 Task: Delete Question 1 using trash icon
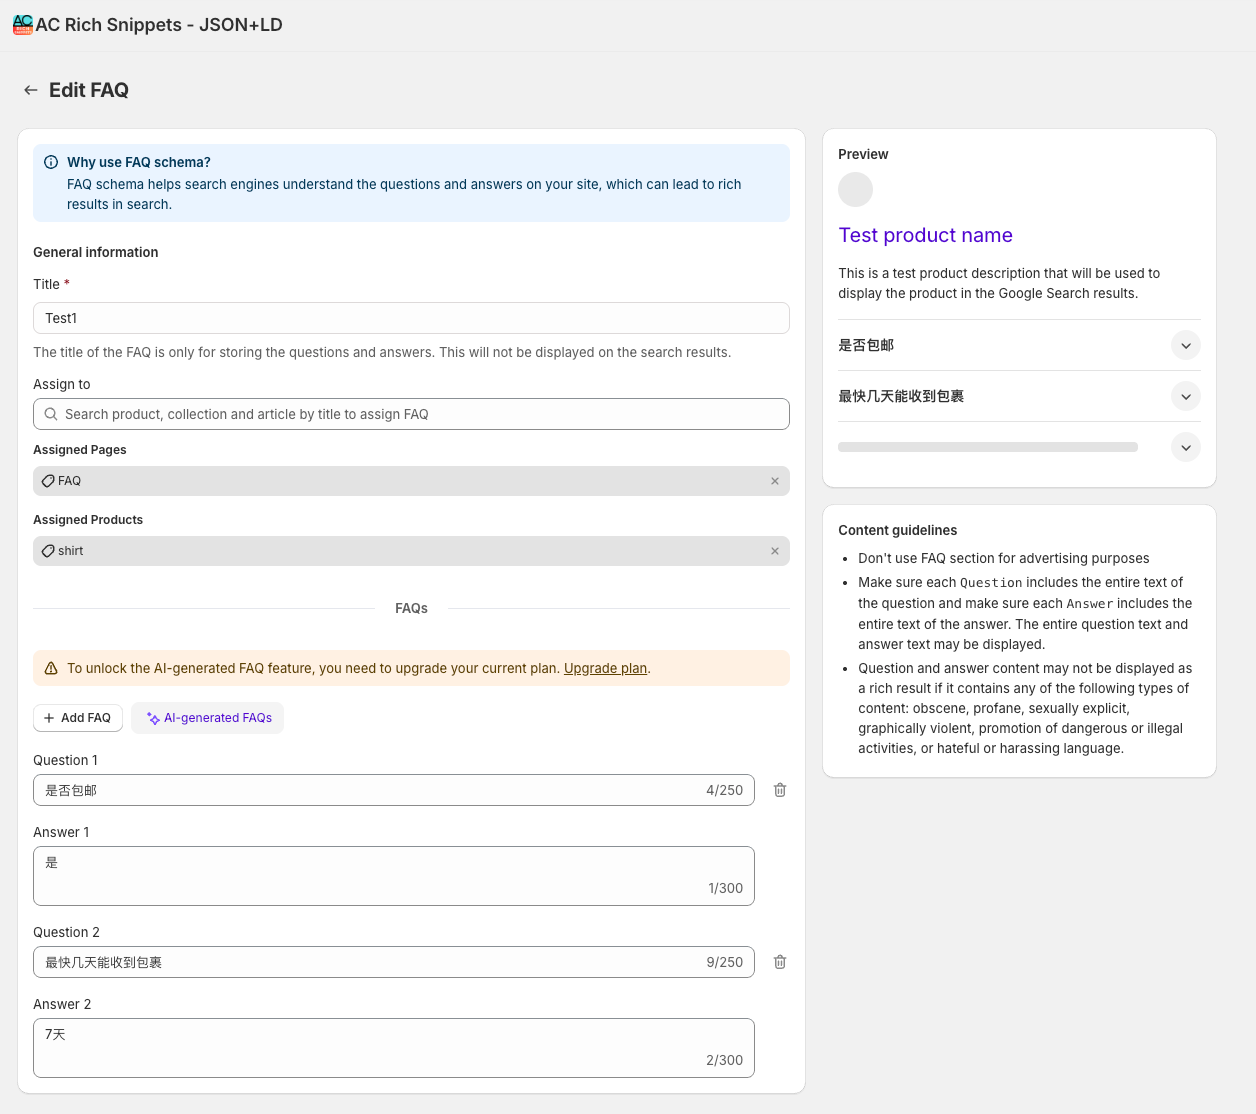coord(780,790)
